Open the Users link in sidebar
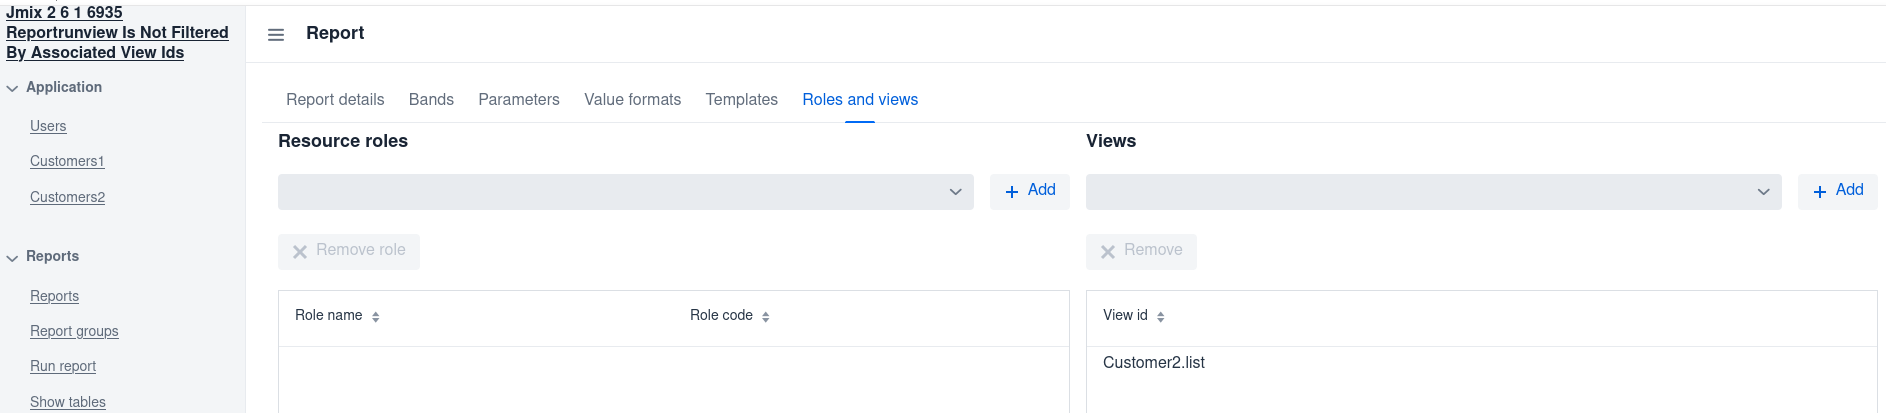 pyautogui.click(x=48, y=126)
